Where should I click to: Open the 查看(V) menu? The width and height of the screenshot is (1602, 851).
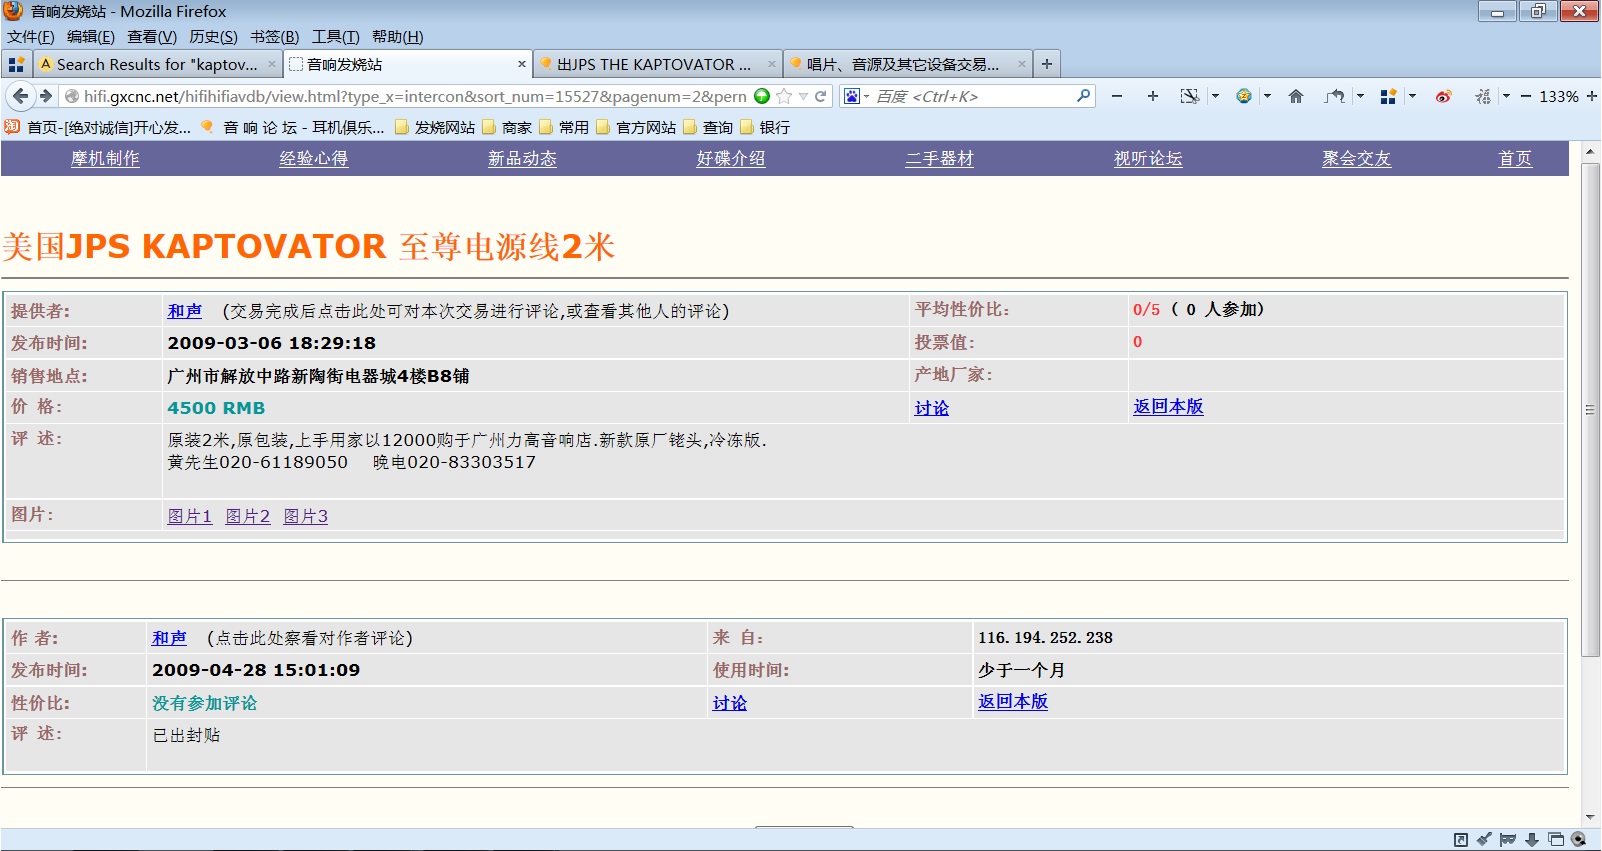pyautogui.click(x=152, y=37)
